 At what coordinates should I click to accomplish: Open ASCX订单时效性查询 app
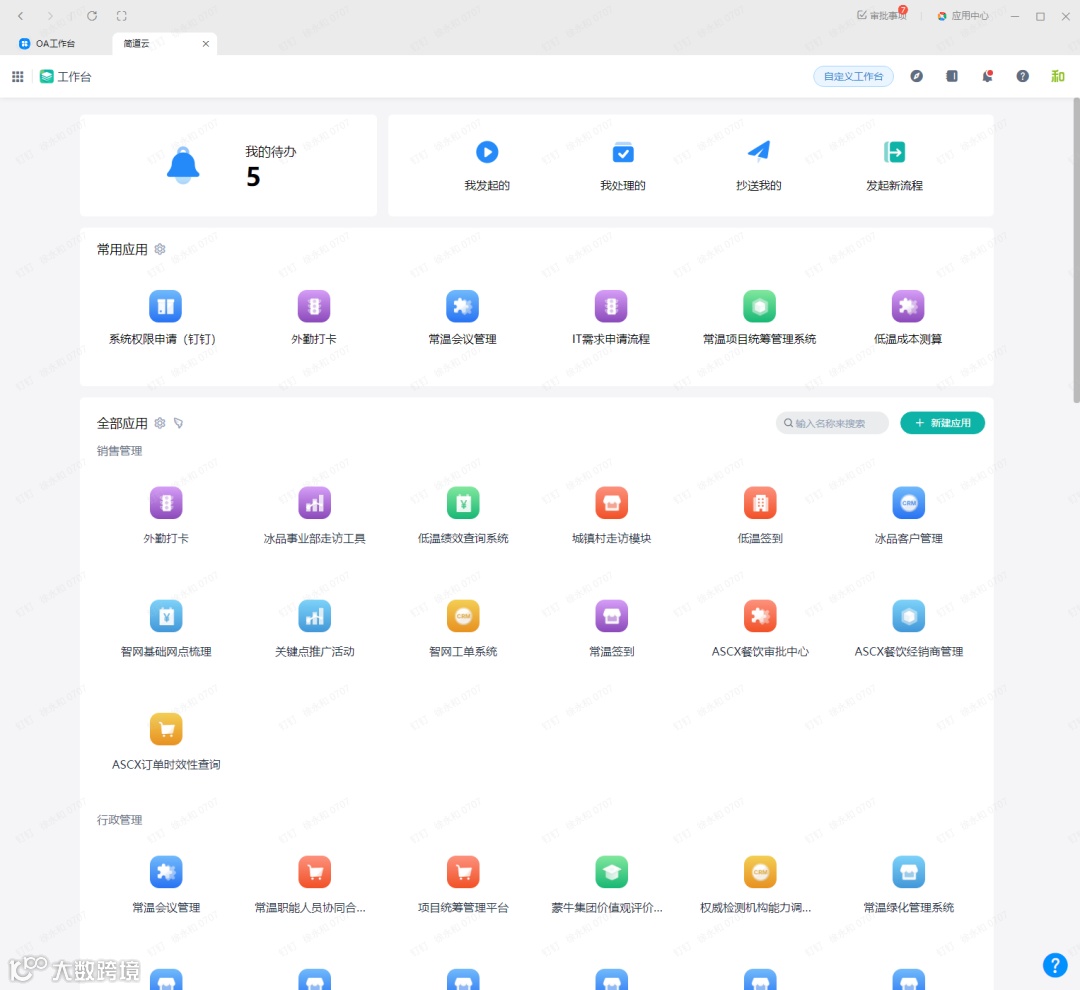tap(166, 729)
